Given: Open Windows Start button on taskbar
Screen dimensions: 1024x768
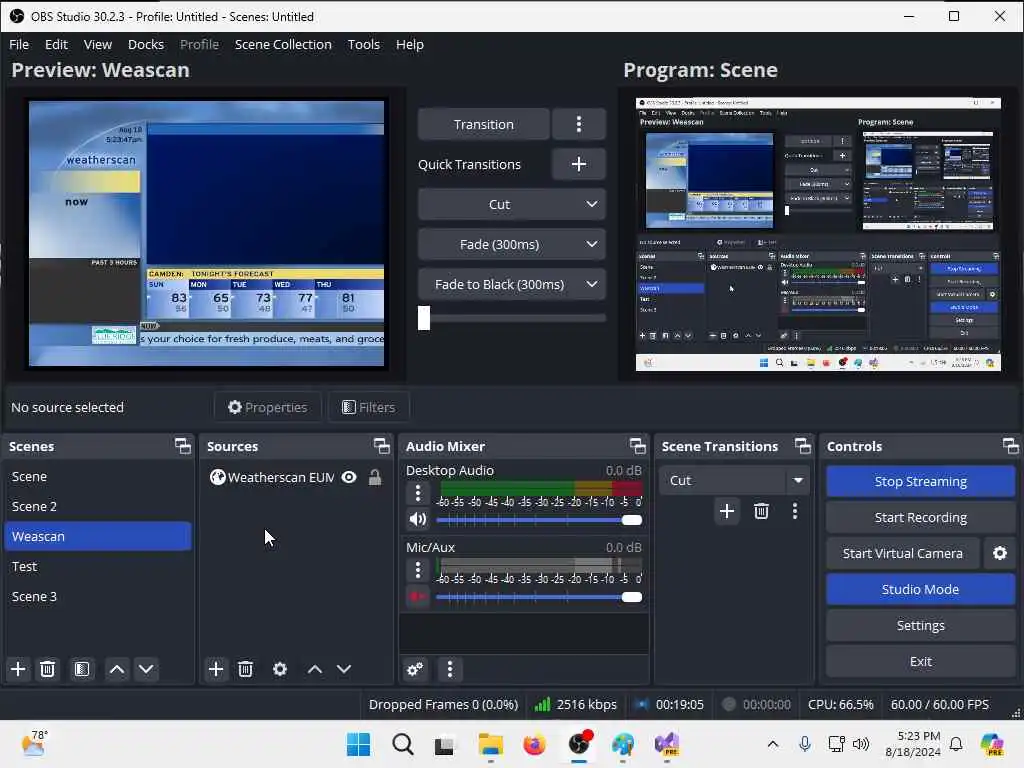Looking at the screenshot, I should point(358,744).
